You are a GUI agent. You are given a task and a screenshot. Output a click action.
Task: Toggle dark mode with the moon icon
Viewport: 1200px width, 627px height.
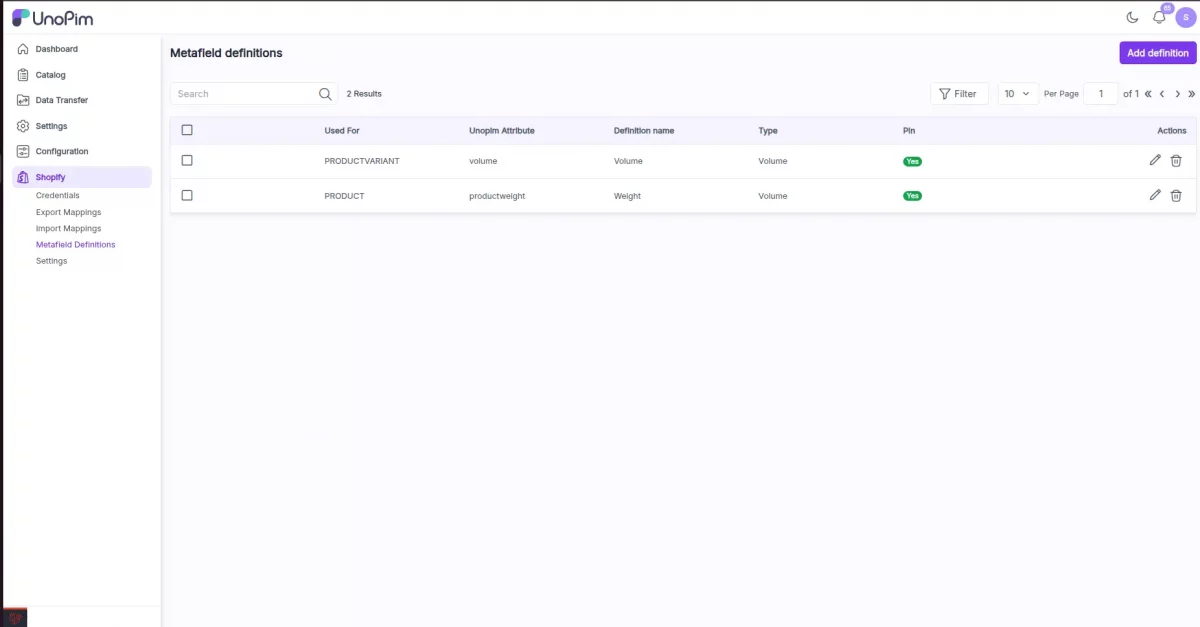[1131, 17]
